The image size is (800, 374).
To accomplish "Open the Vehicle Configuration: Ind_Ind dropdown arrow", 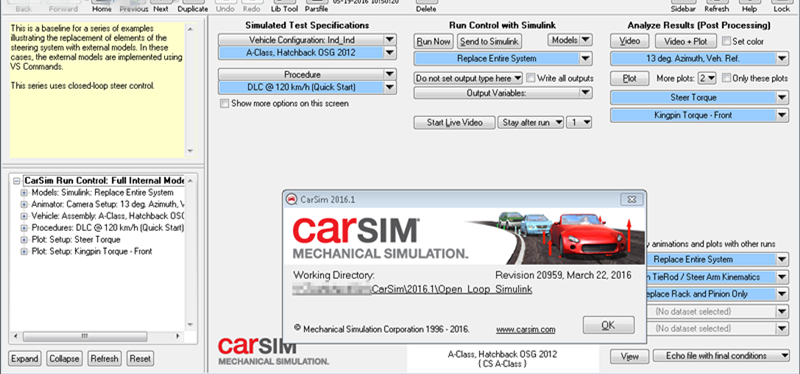I will click(x=390, y=40).
